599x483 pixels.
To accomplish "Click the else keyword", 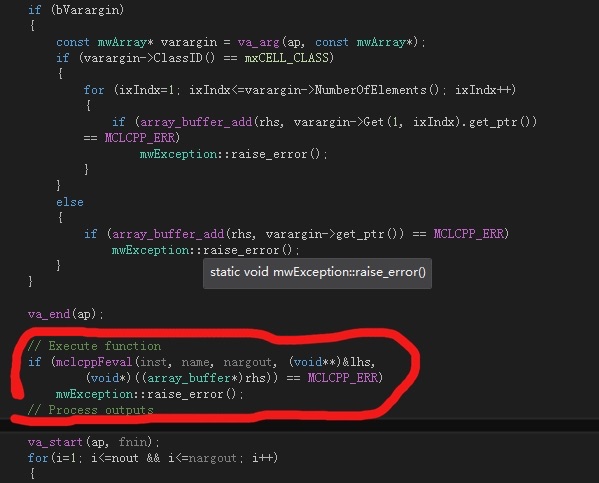I will point(70,202).
